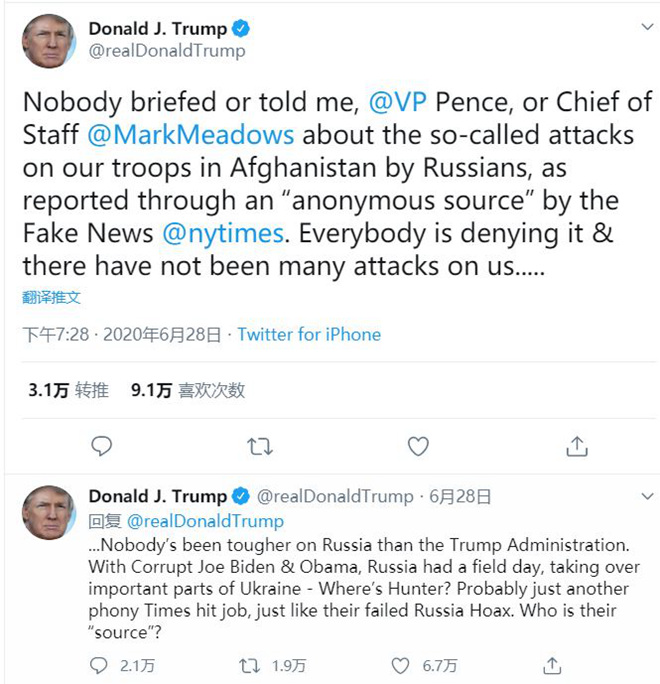The height and width of the screenshot is (684, 660).
Task: Share the second tweet
Action: point(552,665)
